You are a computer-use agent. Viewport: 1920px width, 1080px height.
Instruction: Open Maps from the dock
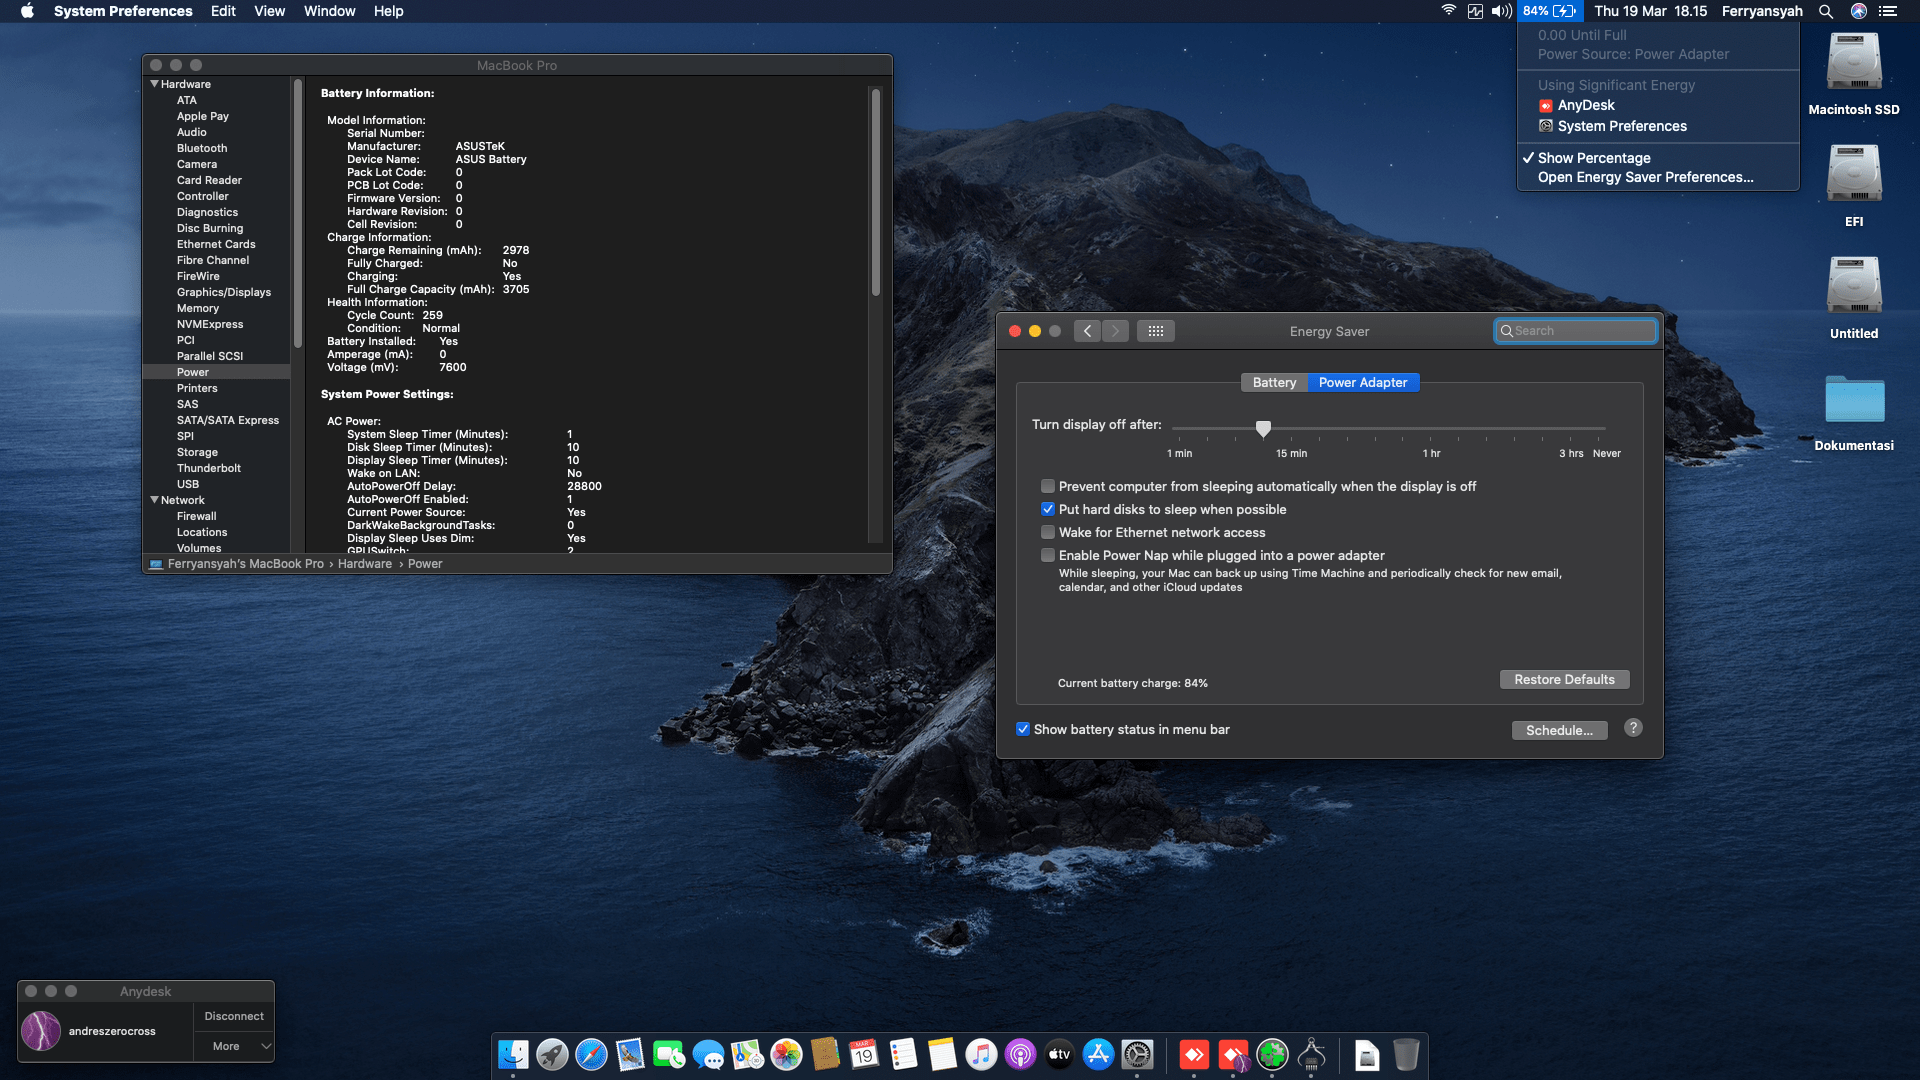[747, 1054]
